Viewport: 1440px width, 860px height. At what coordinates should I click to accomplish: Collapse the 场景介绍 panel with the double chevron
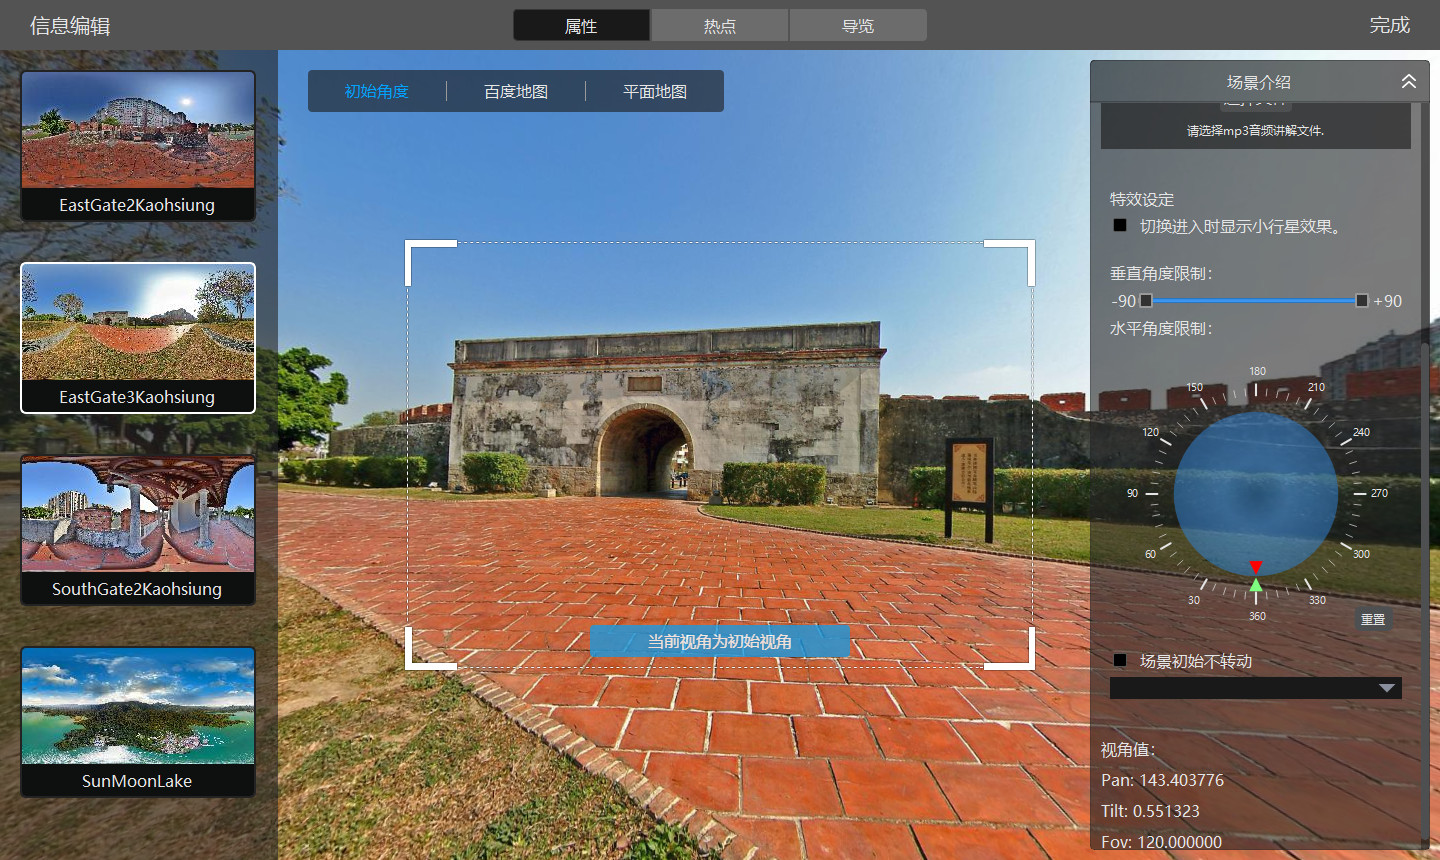[1408, 82]
